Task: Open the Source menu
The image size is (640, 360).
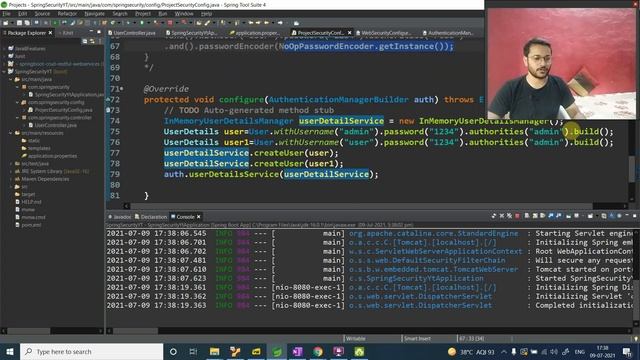Action: (42, 13)
